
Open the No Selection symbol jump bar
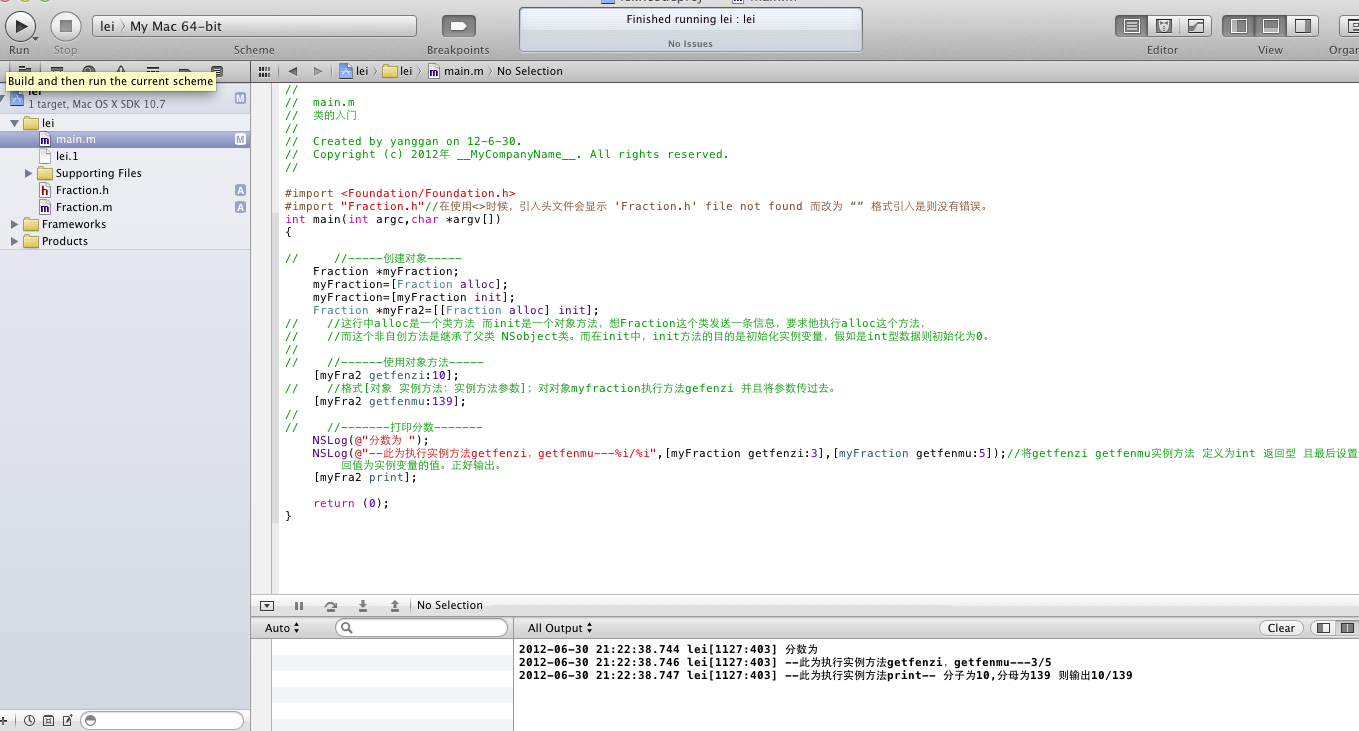pos(530,71)
